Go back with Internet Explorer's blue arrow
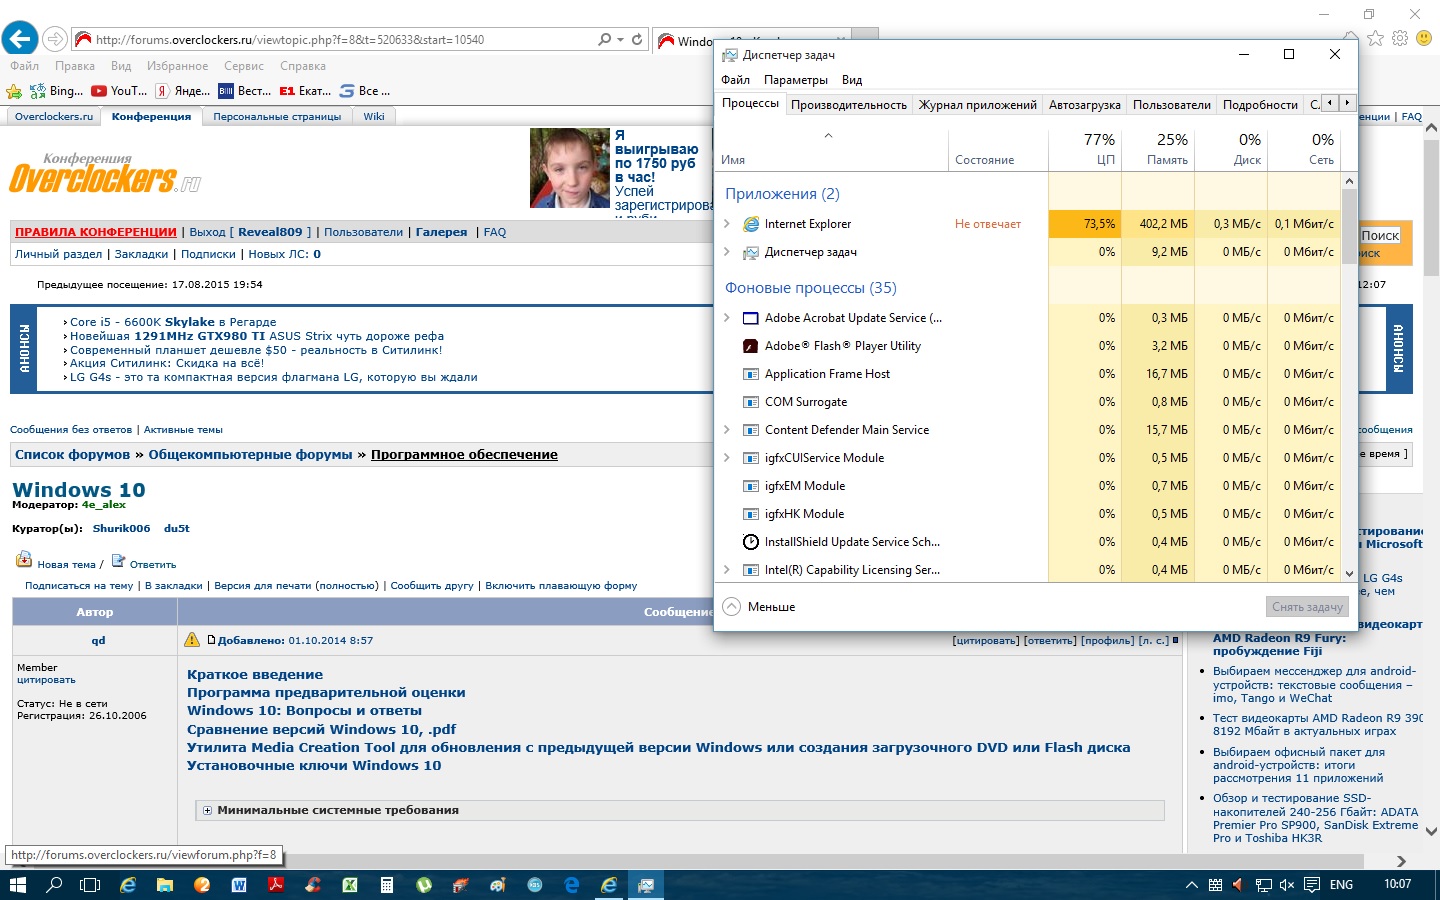 (19, 39)
